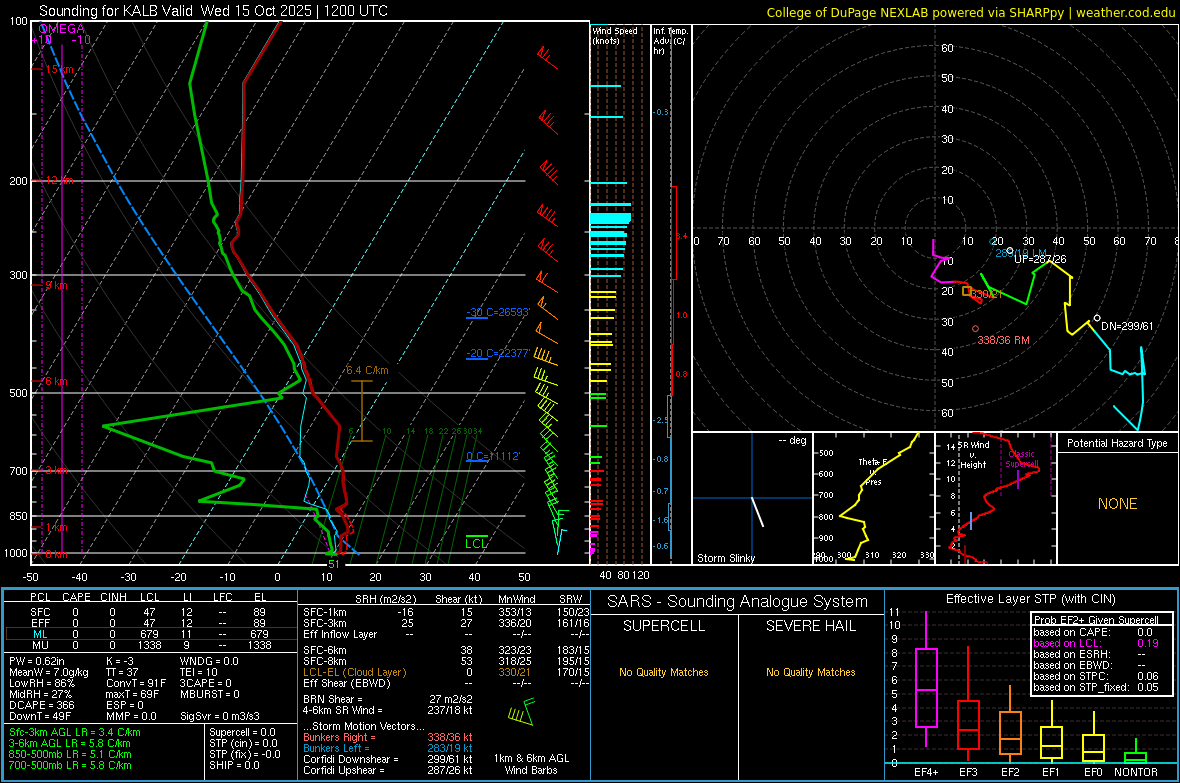Click the Classic Supercell label
The width and height of the screenshot is (1180, 783).
point(1022,459)
